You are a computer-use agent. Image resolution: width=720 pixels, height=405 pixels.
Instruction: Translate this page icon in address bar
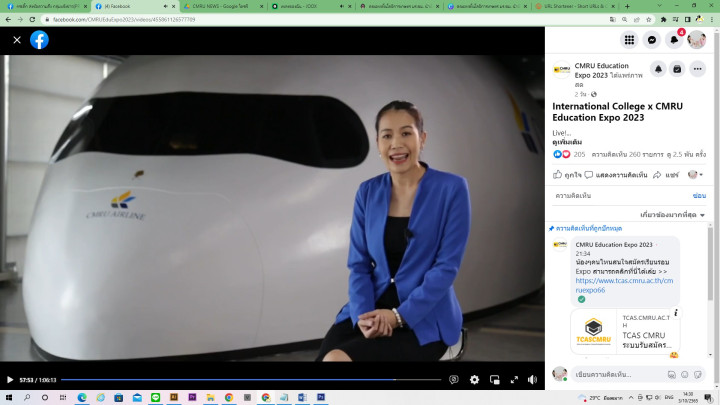pyautogui.click(x=613, y=20)
